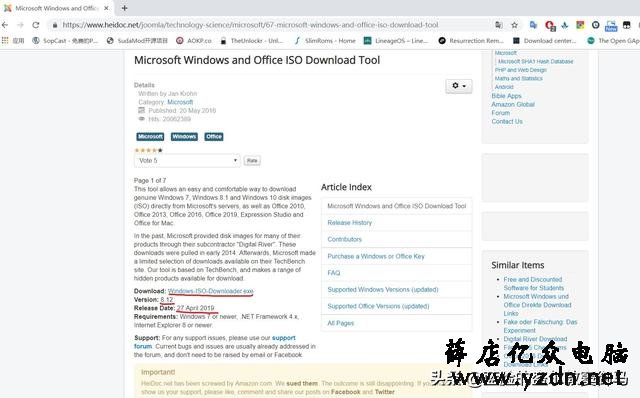Open the article gear options dropdown
Viewport: 640px width, 398px height.
[459, 86]
